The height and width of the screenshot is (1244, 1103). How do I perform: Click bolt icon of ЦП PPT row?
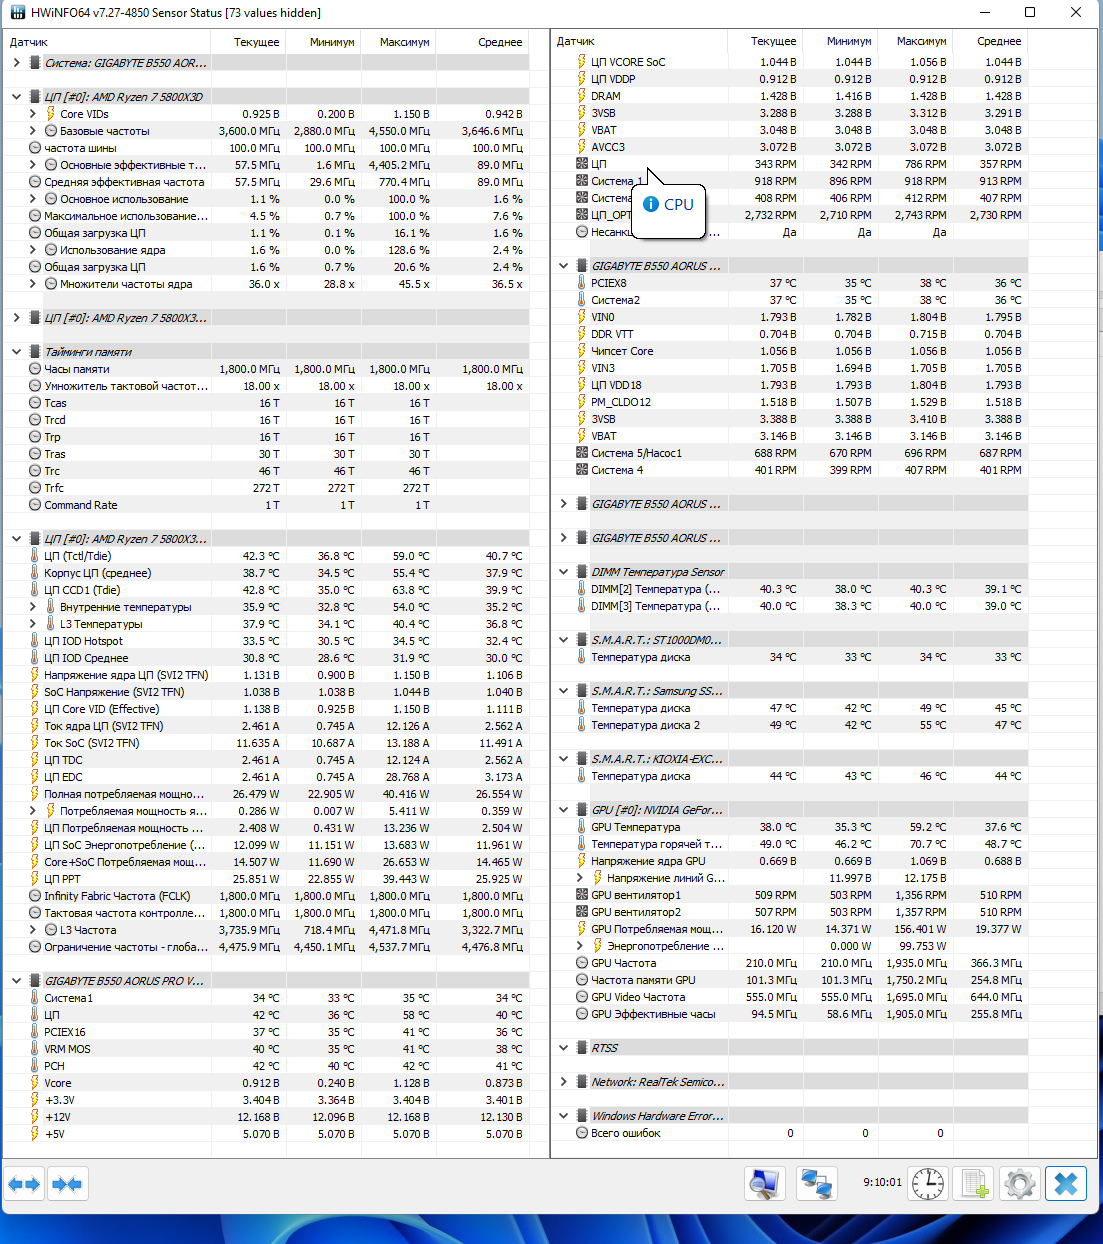pyautogui.click(x=35, y=879)
